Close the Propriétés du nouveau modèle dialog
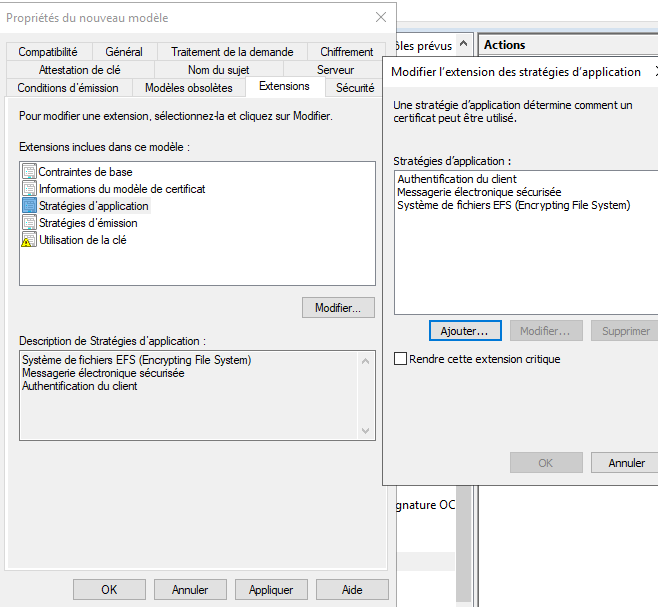 pyautogui.click(x=380, y=18)
